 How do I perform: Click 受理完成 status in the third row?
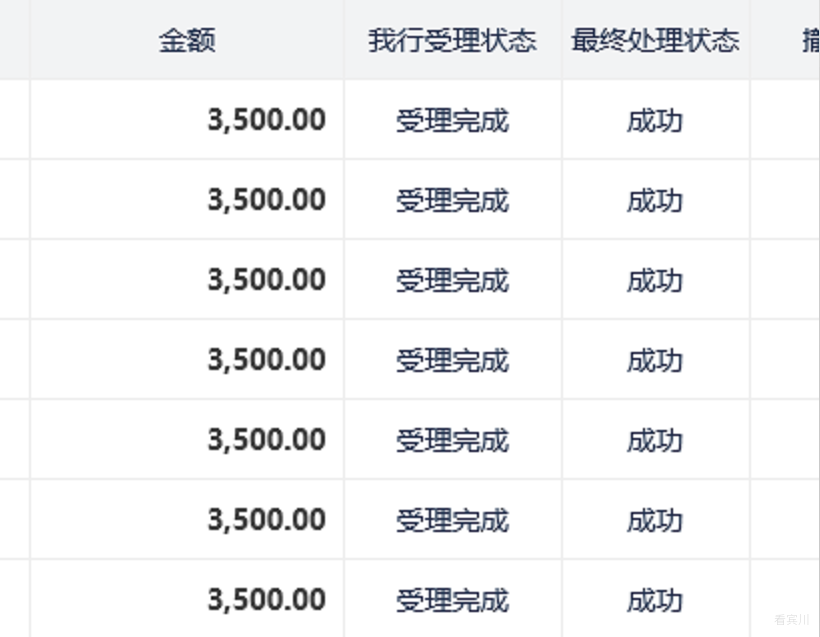(x=452, y=281)
